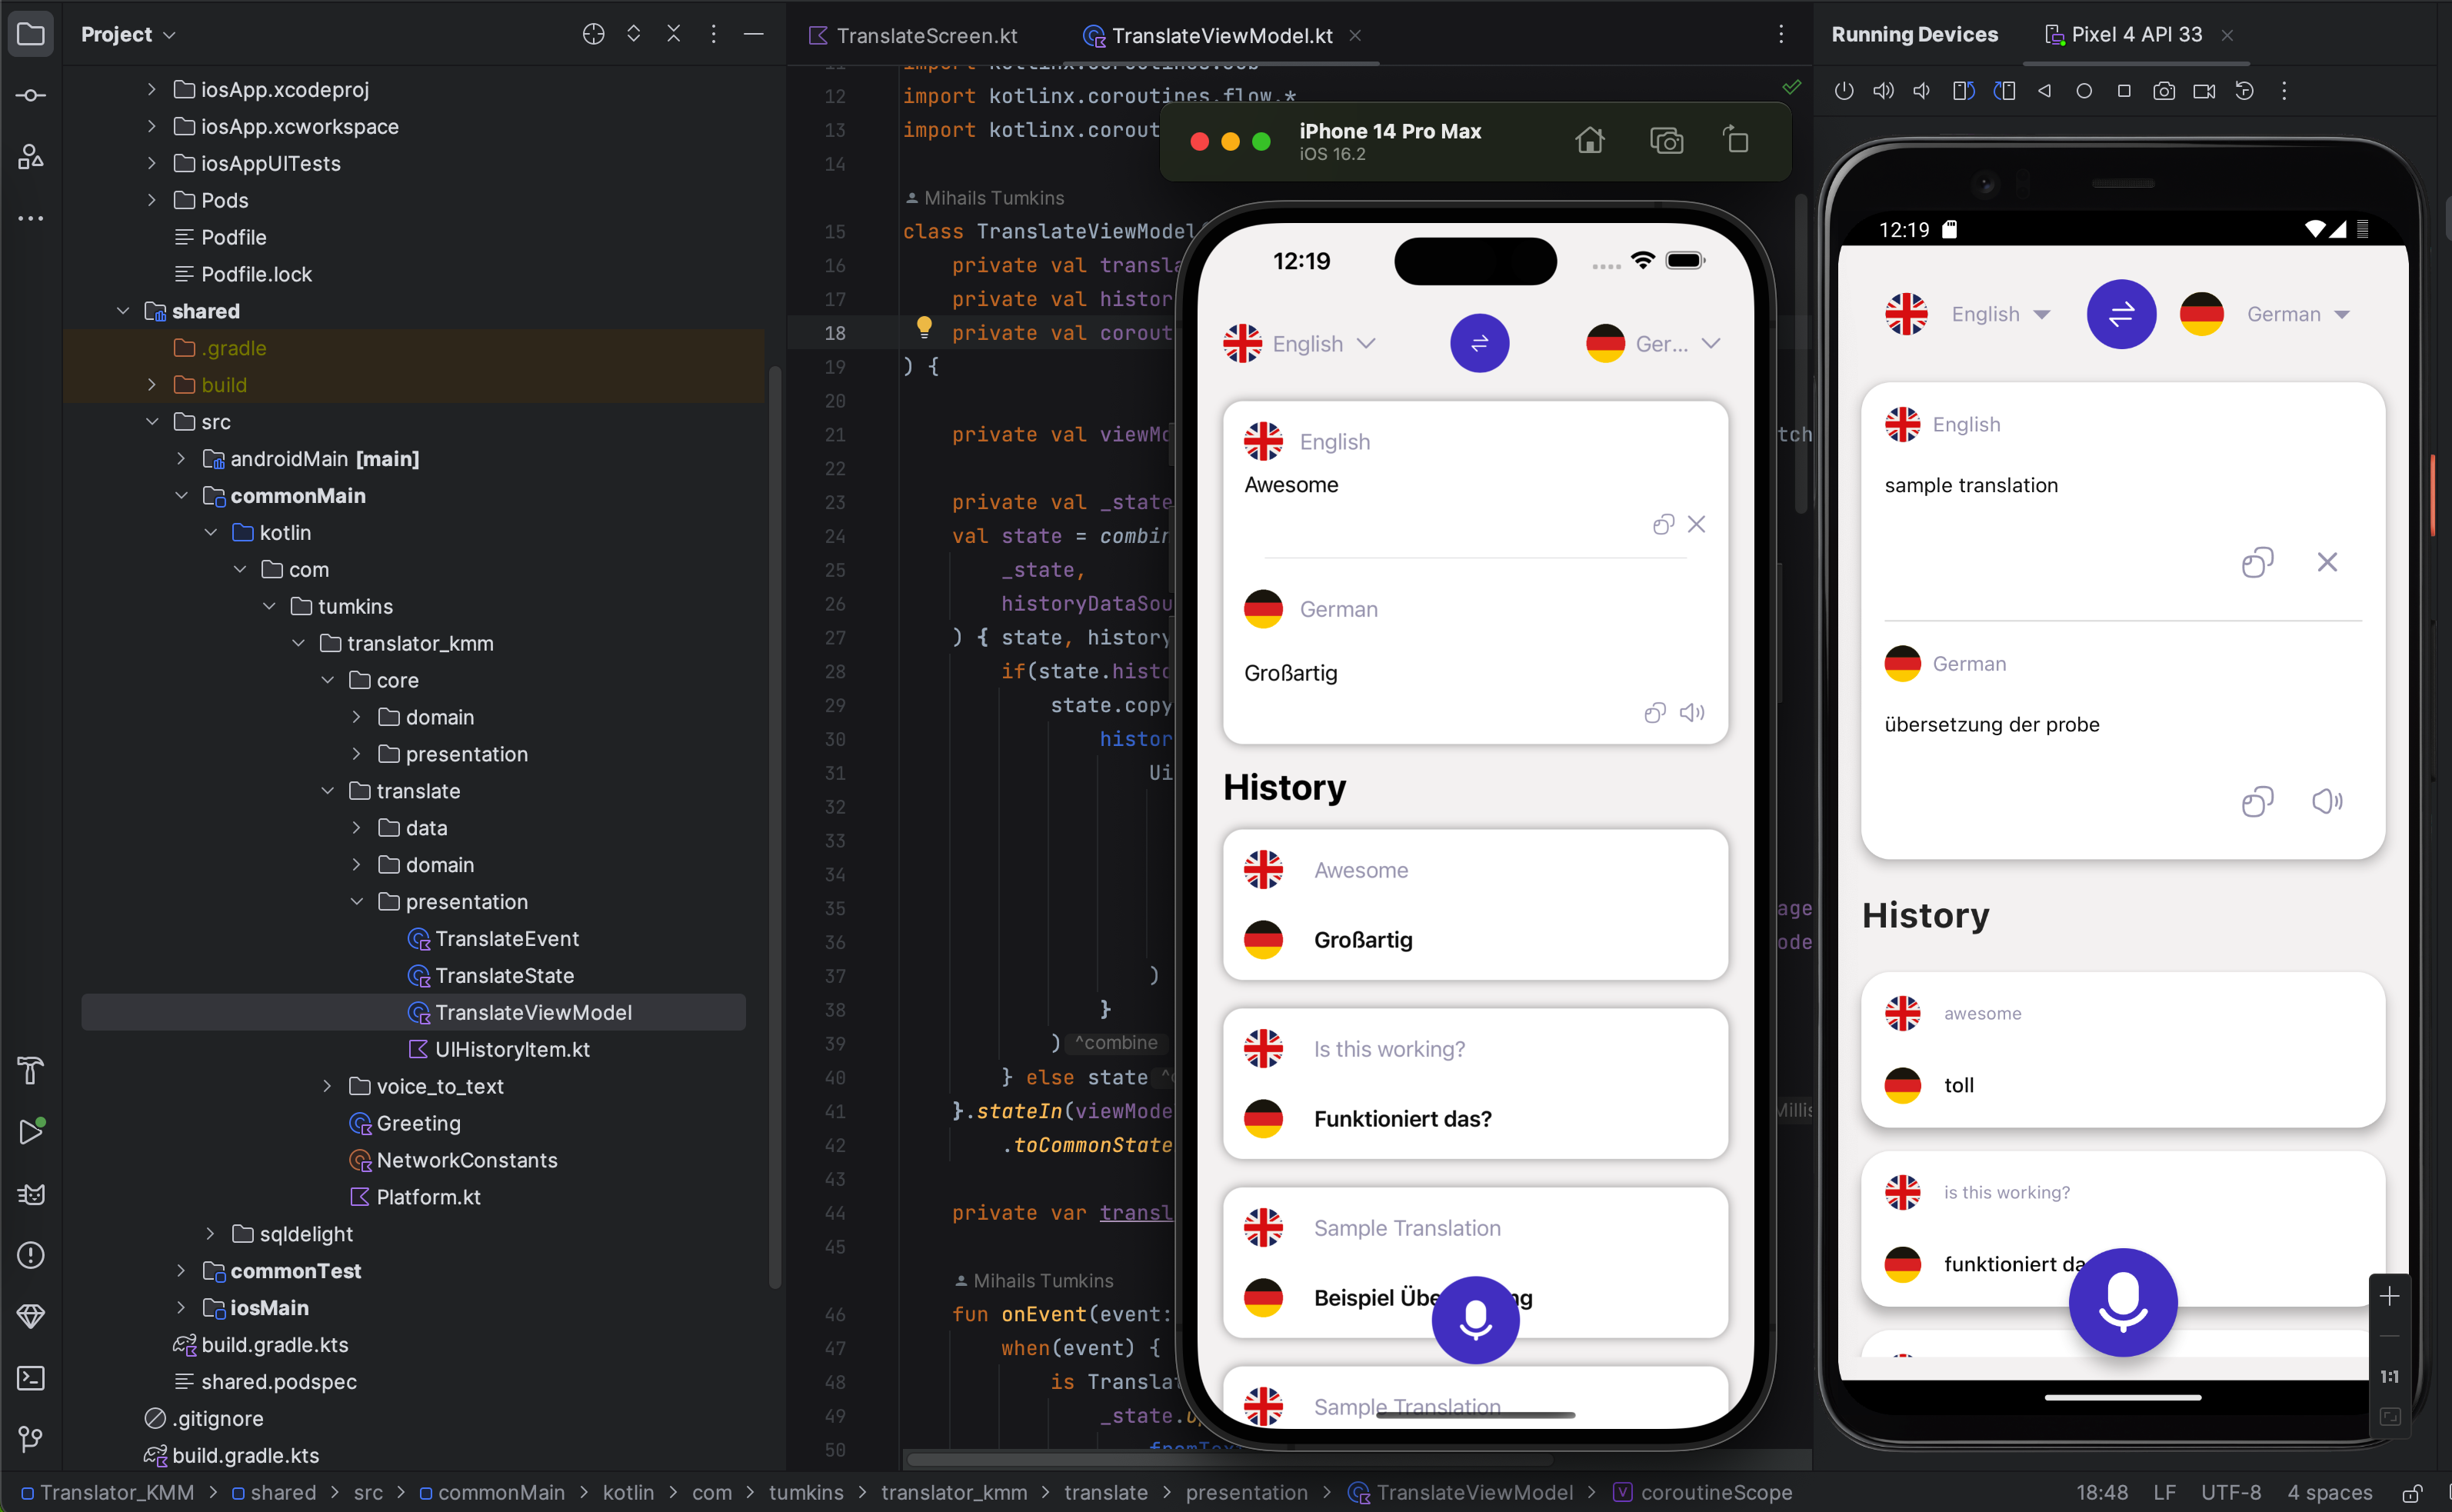Click select opened file crosshair icon
This screenshot has height=1512, width=2452.
tap(593, 34)
